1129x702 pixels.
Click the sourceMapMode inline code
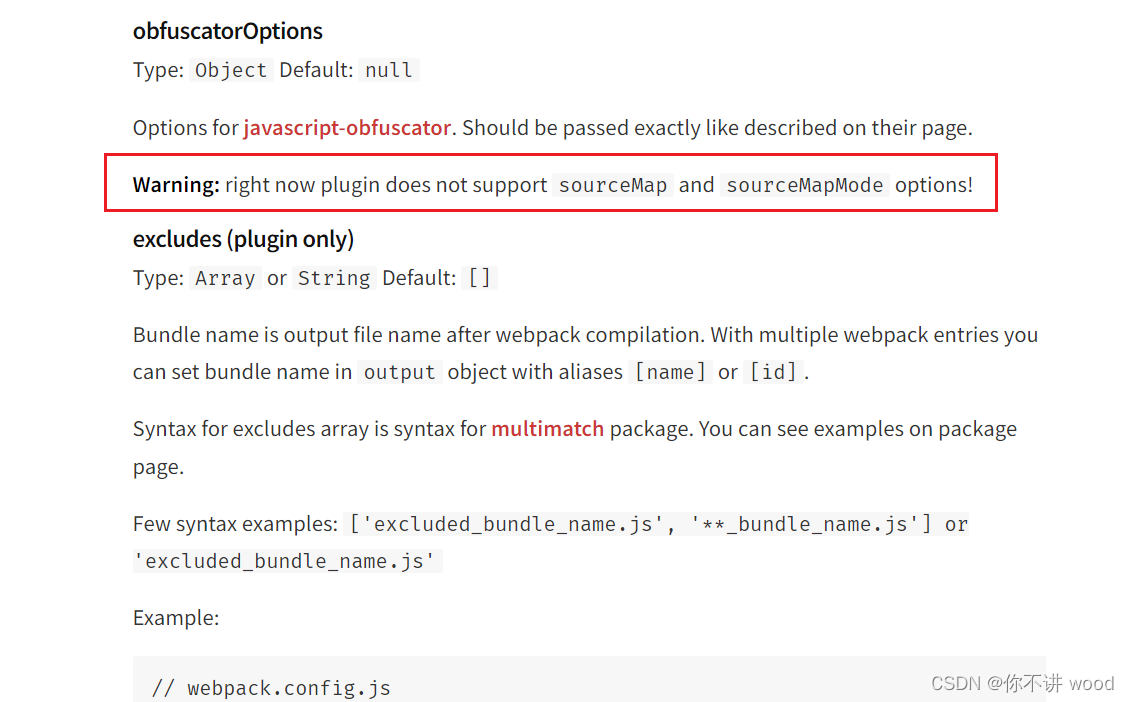click(804, 185)
